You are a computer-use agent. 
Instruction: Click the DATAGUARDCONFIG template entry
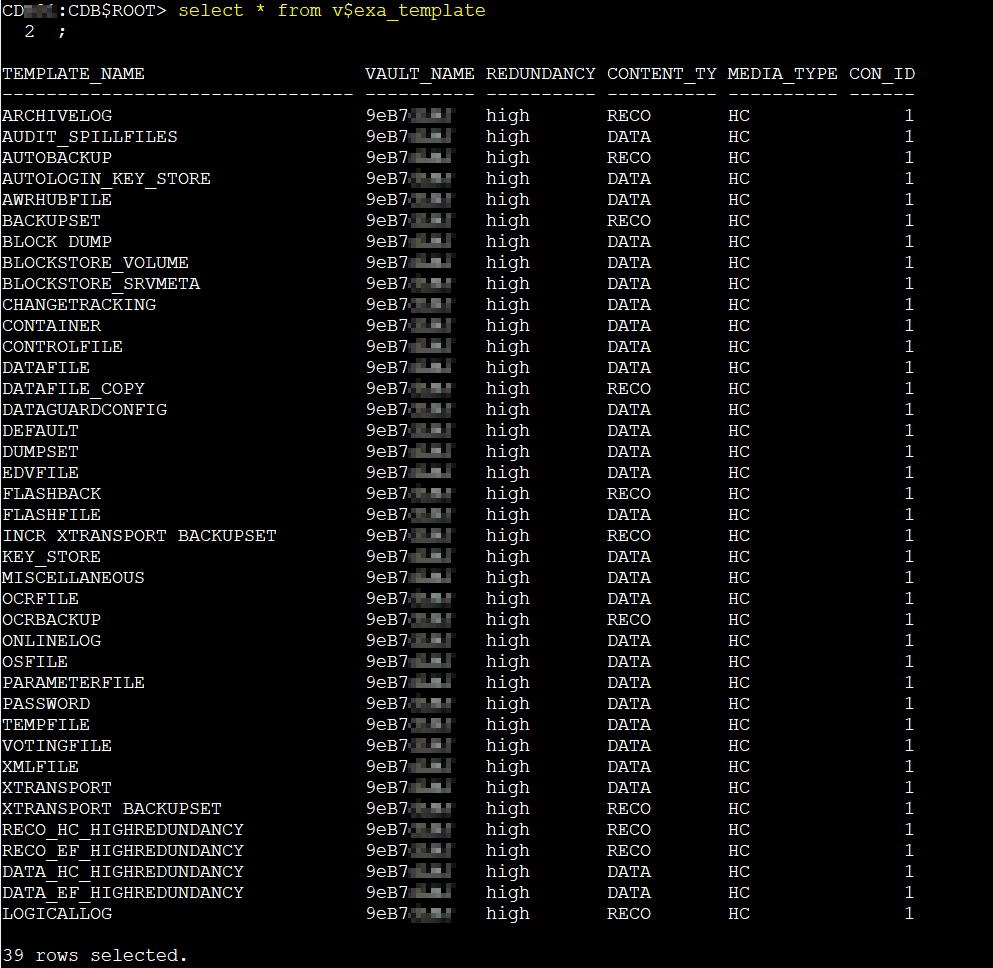[84, 410]
